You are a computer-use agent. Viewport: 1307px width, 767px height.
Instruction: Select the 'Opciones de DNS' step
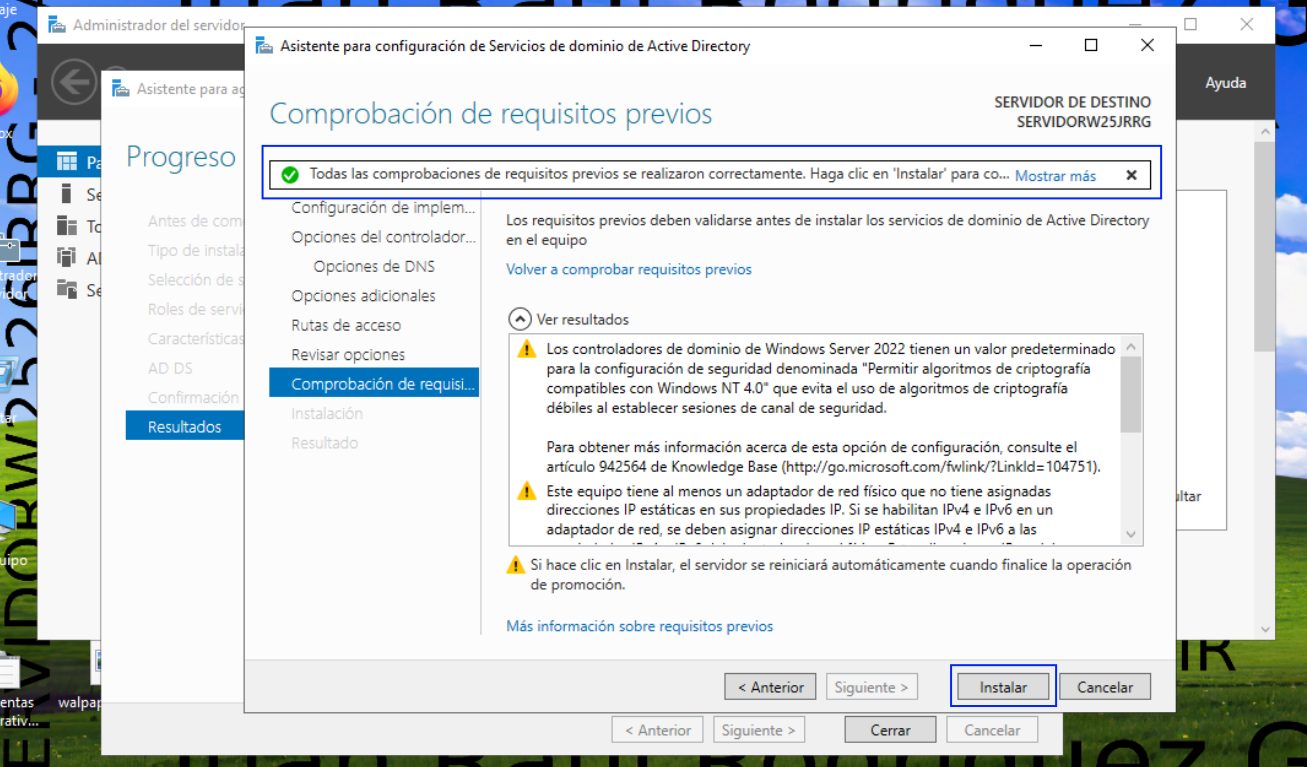(374, 267)
